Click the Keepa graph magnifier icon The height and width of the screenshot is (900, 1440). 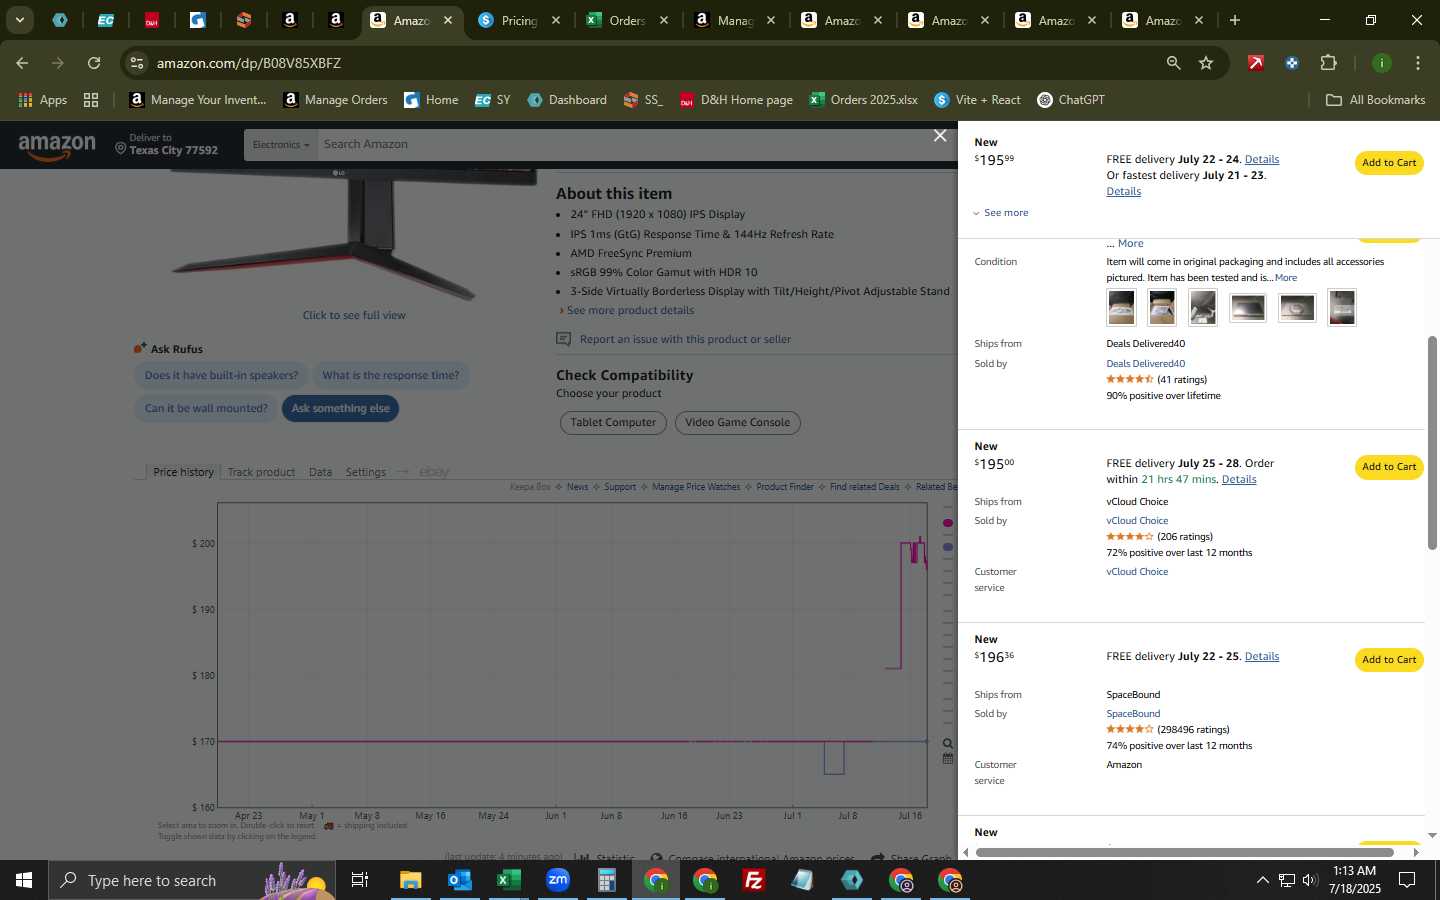pos(947,743)
